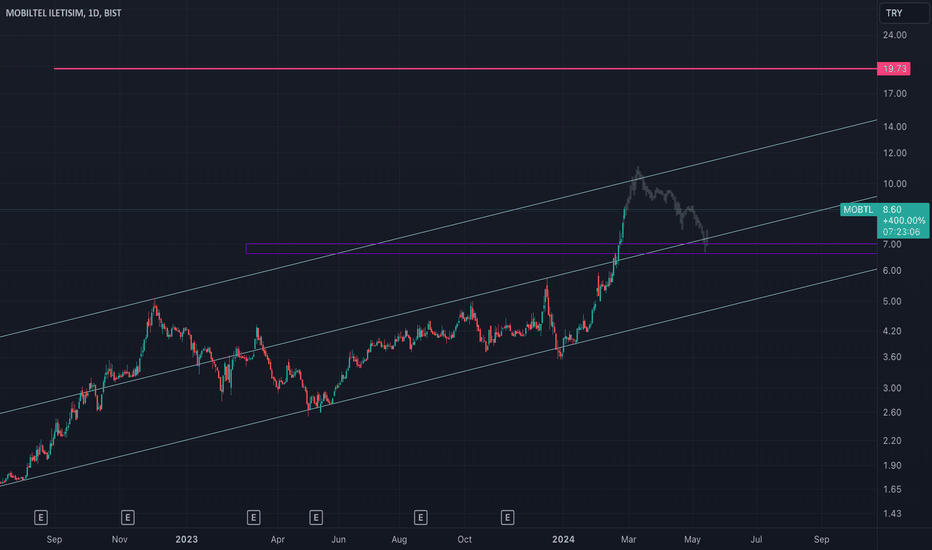932x550 pixels.
Task: Click the Apr label on time axis
Action: coord(278,539)
